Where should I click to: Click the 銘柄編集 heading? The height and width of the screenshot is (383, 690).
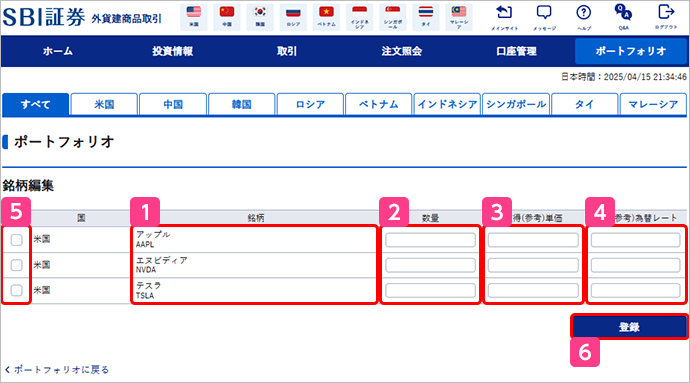28,186
